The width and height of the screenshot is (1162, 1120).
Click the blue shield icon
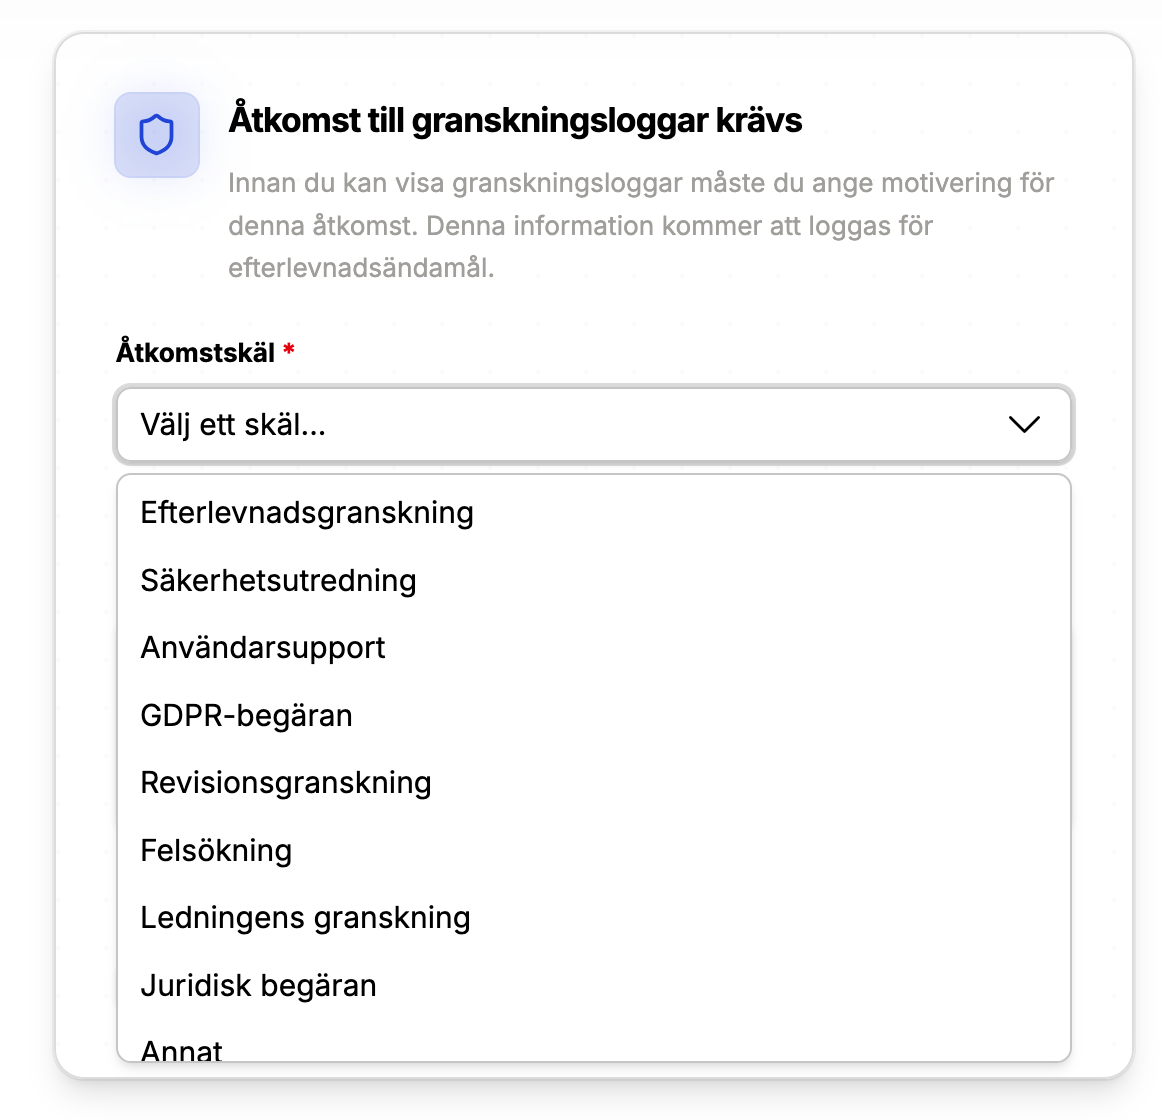[x=157, y=135]
